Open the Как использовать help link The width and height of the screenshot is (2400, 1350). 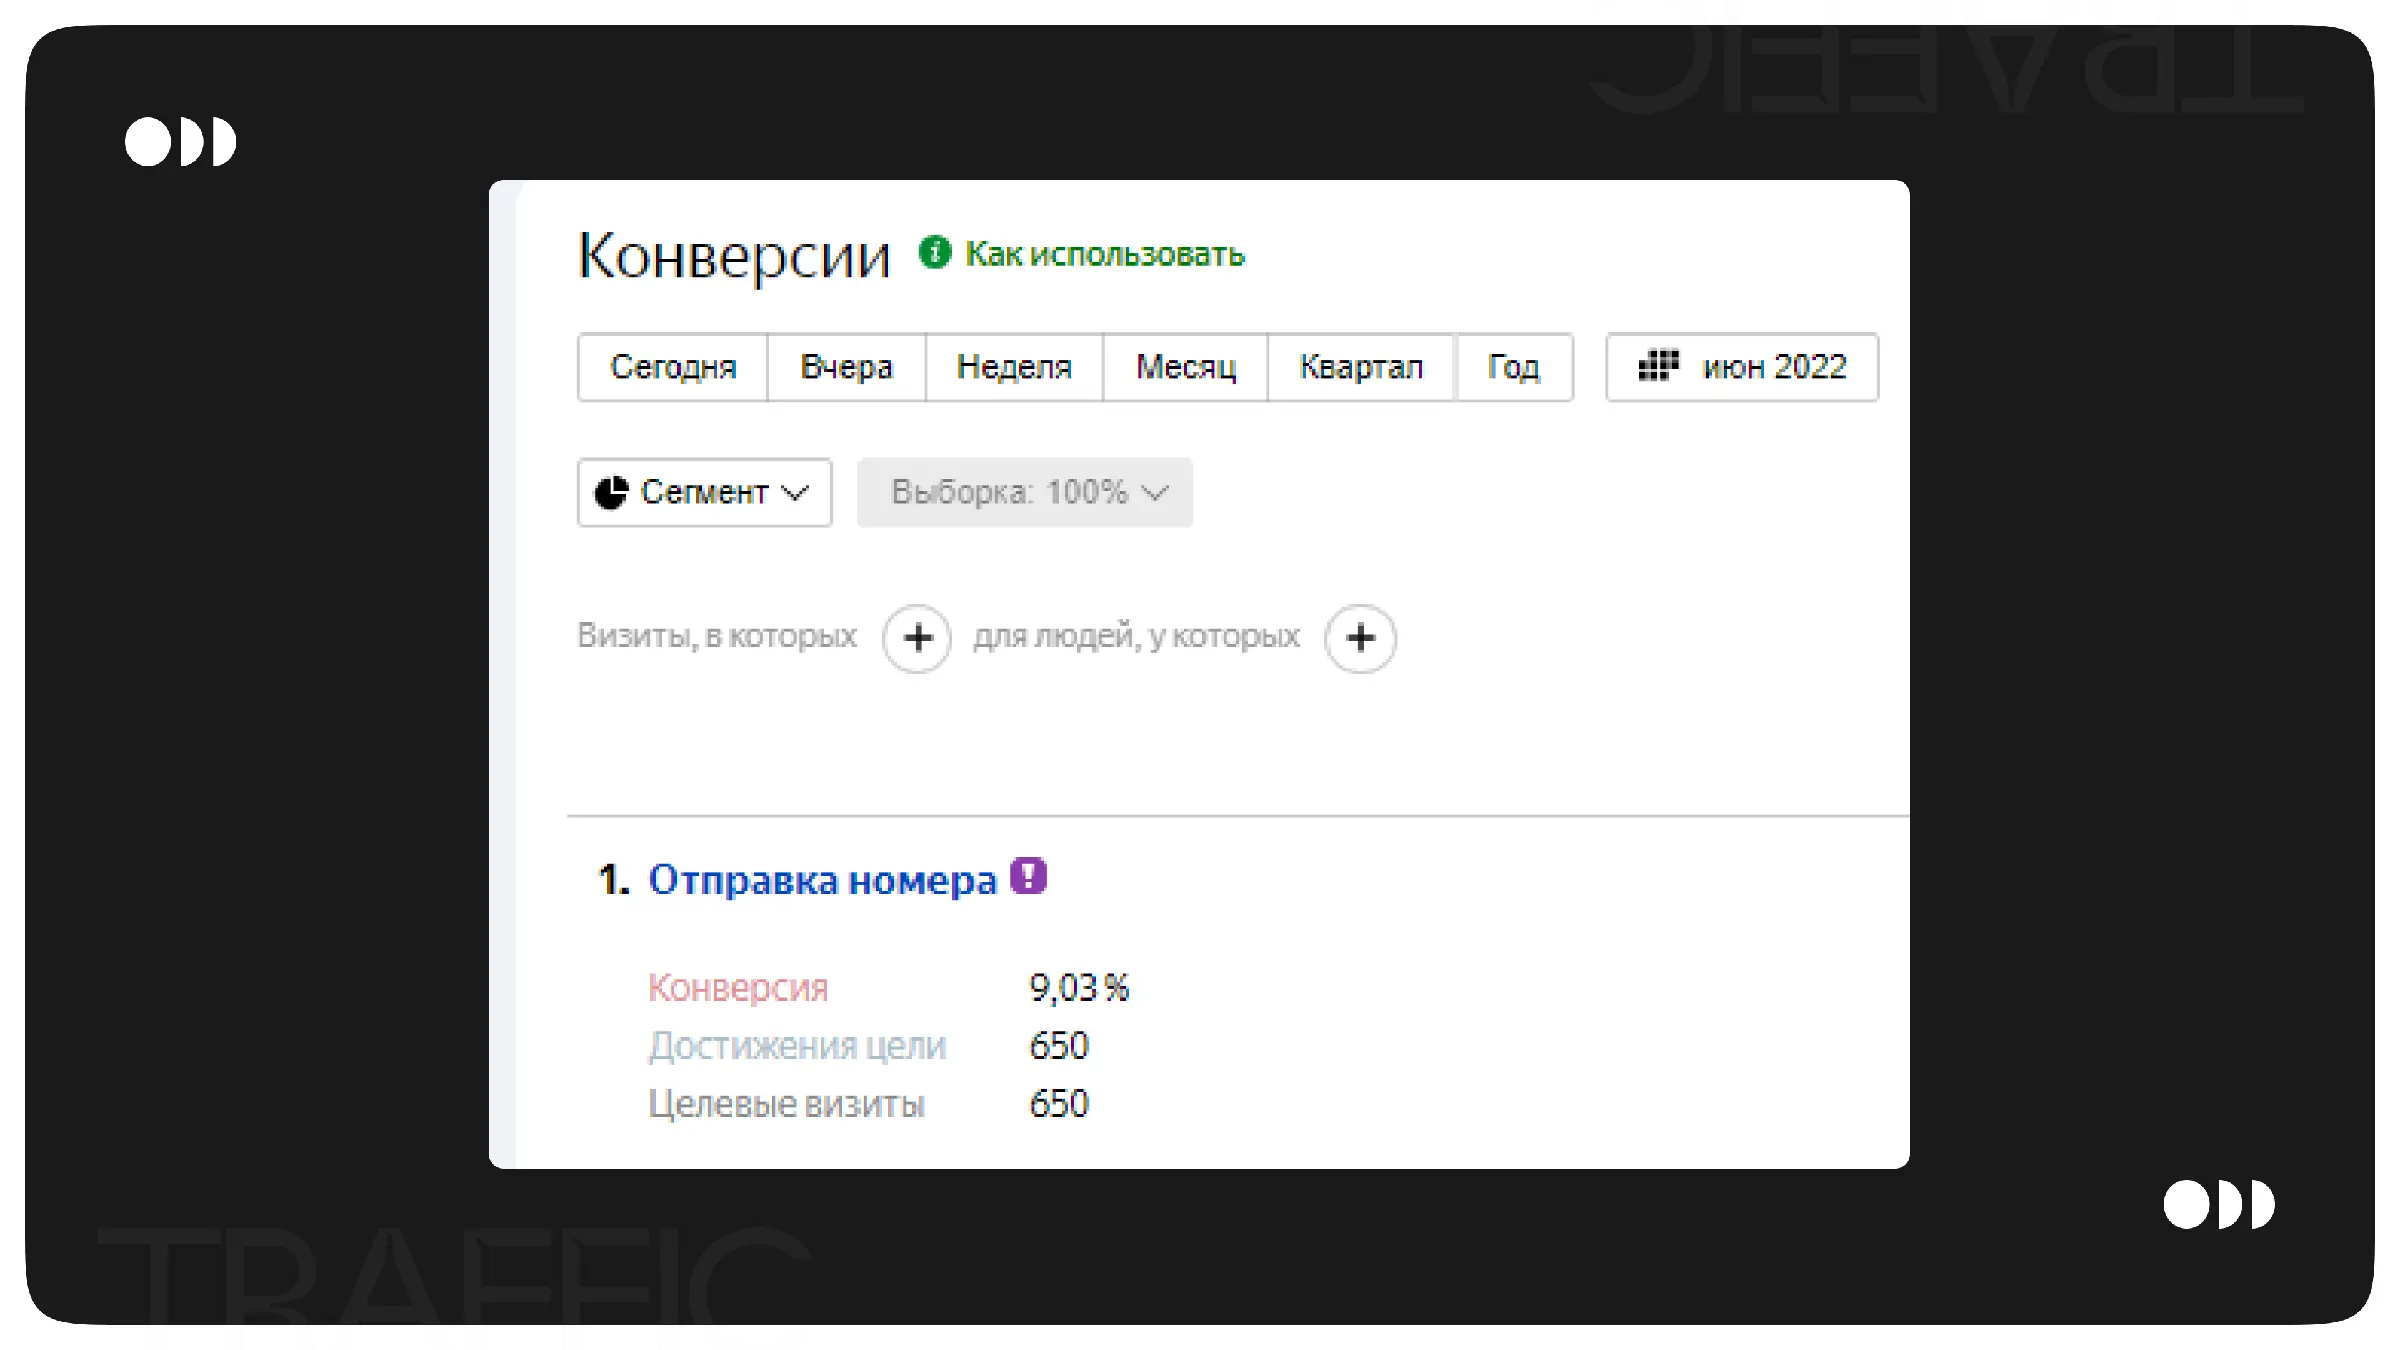1104,254
